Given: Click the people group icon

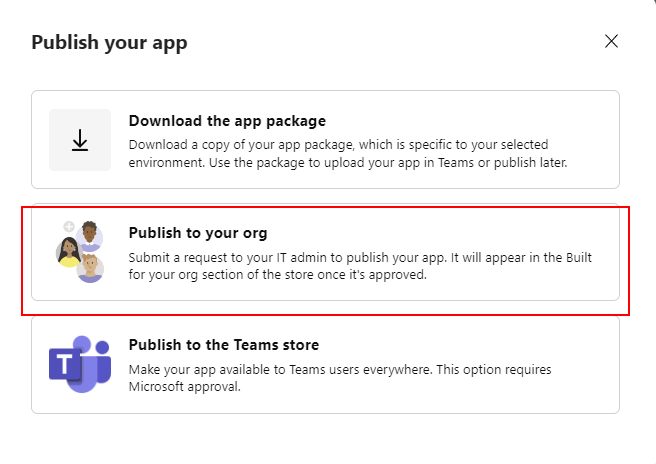Looking at the screenshot, I should (x=80, y=251).
